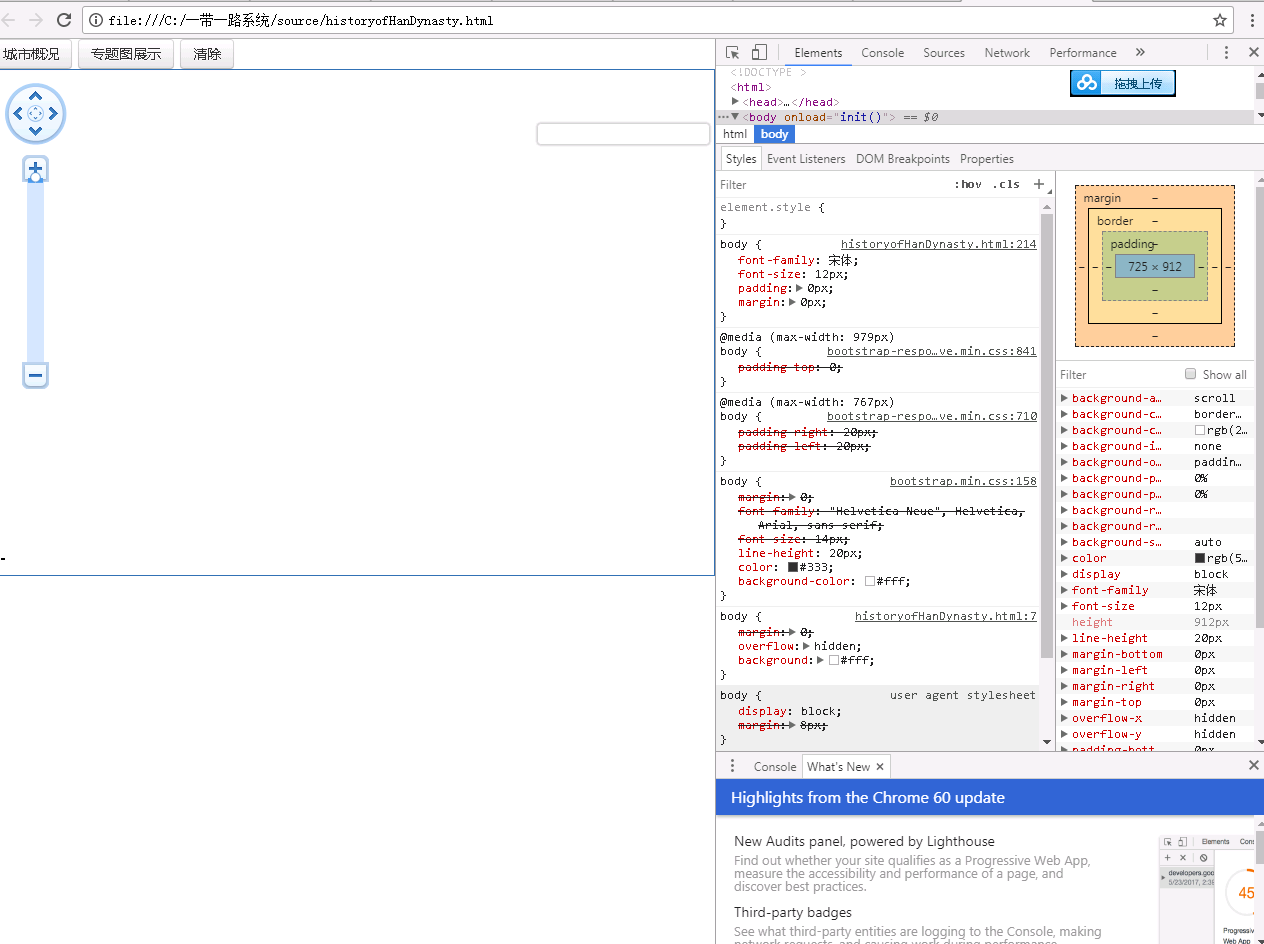Expand the computed overflow-x property
The height and width of the screenshot is (944, 1264).
tap(1064, 718)
